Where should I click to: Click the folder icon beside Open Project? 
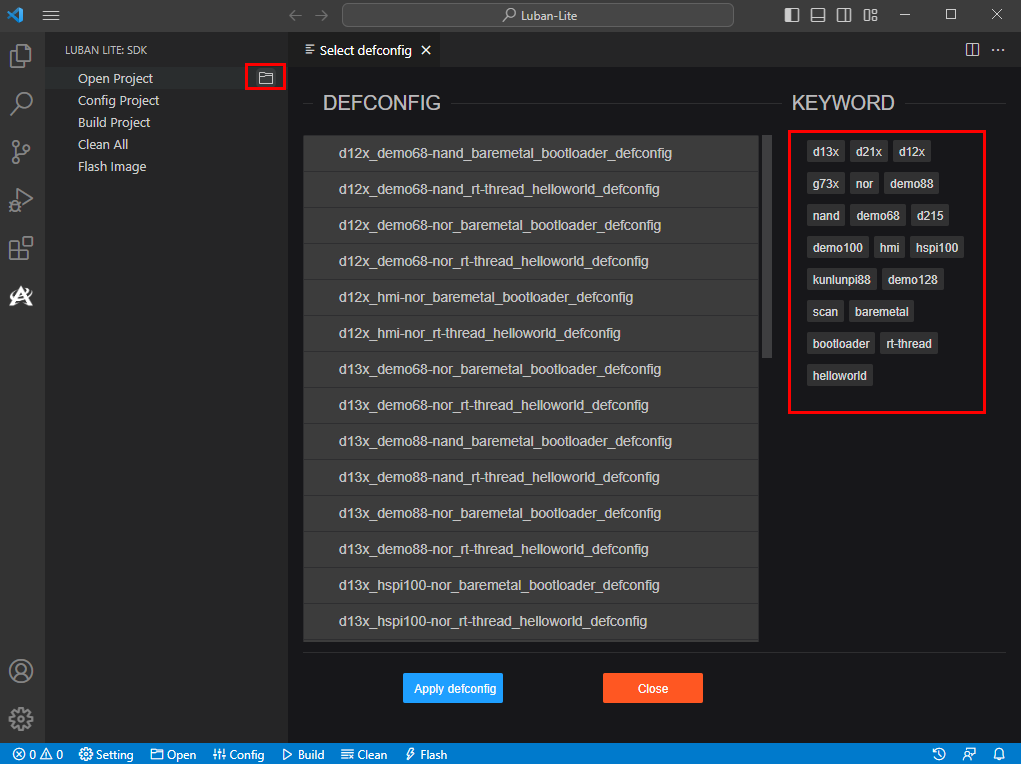266,78
